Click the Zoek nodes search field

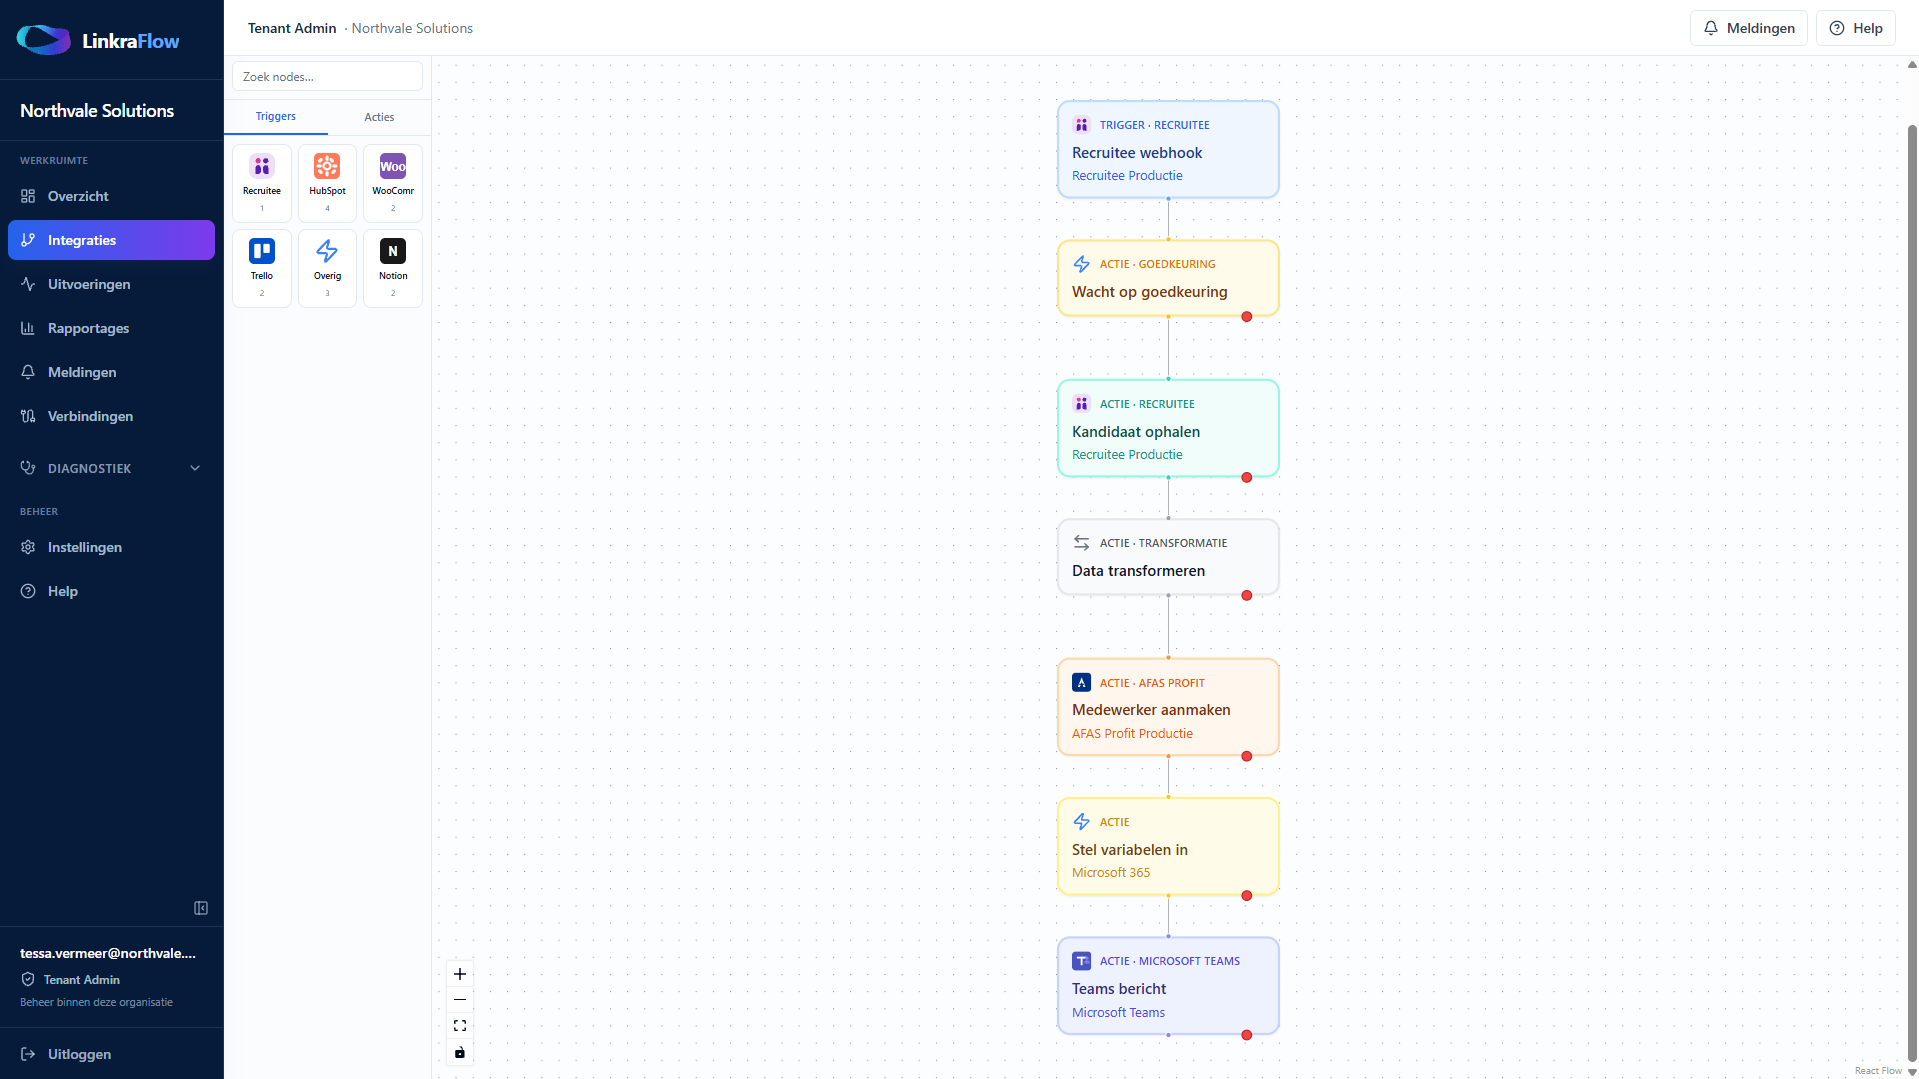327,77
